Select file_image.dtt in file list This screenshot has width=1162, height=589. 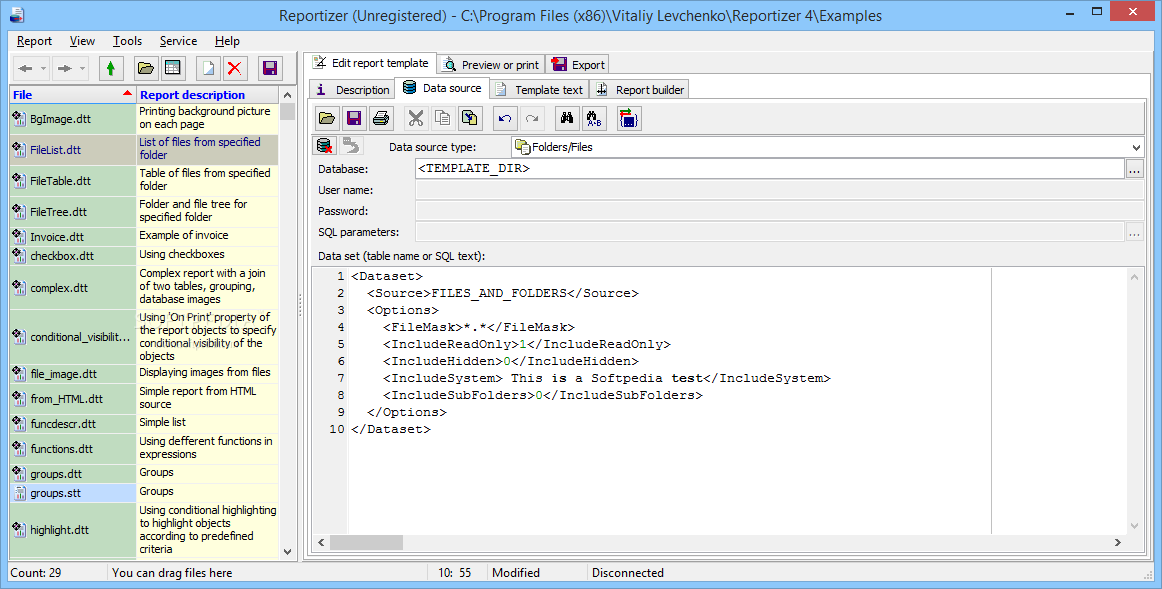click(x=73, y=373)
